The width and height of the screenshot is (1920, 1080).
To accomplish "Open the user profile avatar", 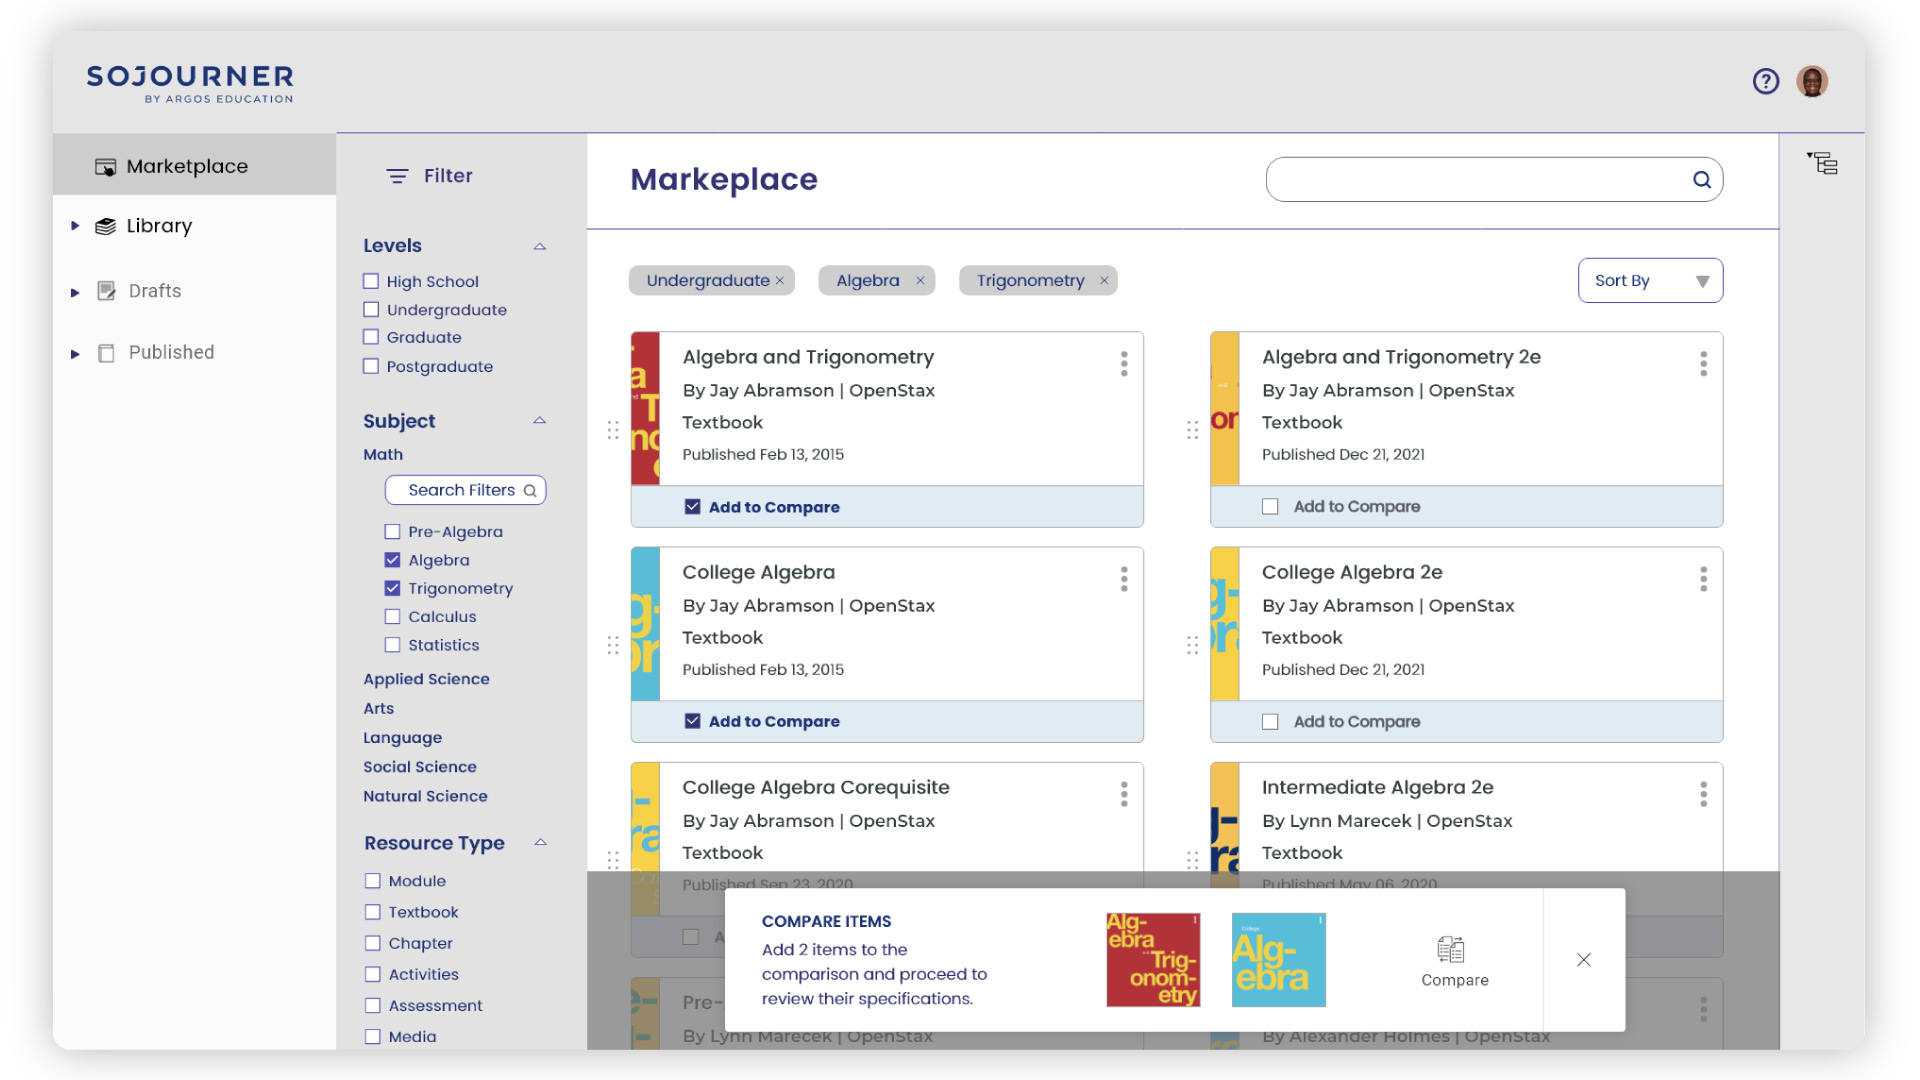I will tap(1812, 81).
